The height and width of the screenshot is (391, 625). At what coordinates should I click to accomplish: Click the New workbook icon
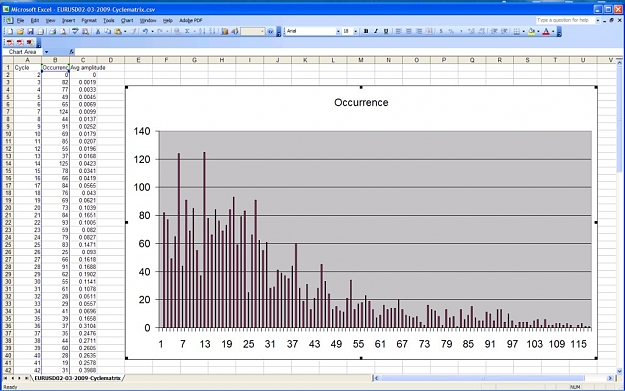(10, 31)
